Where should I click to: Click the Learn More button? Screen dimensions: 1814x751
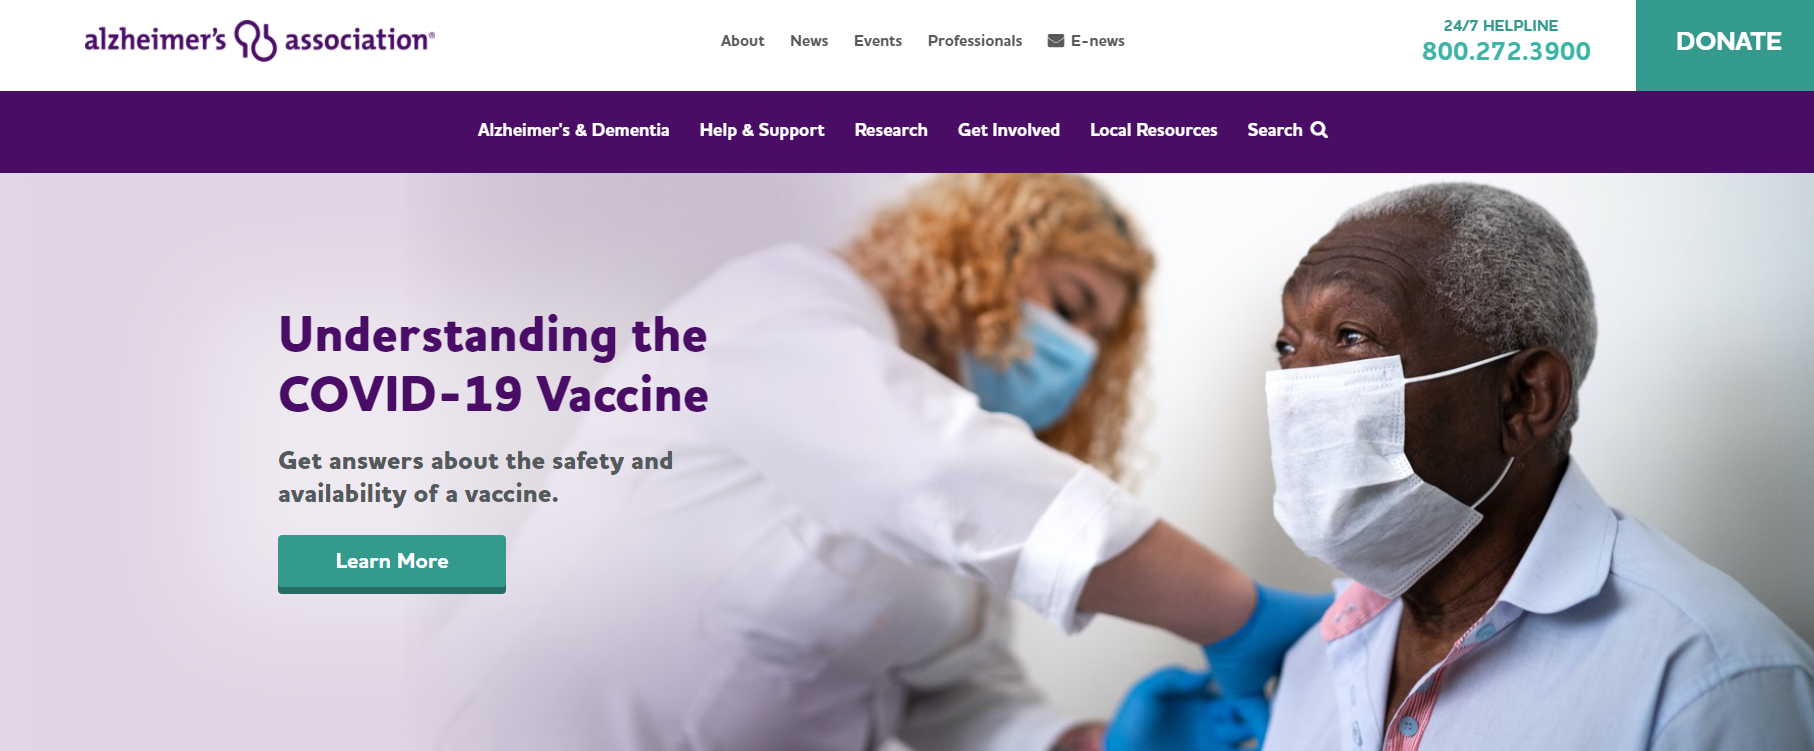tap(392, 564)
